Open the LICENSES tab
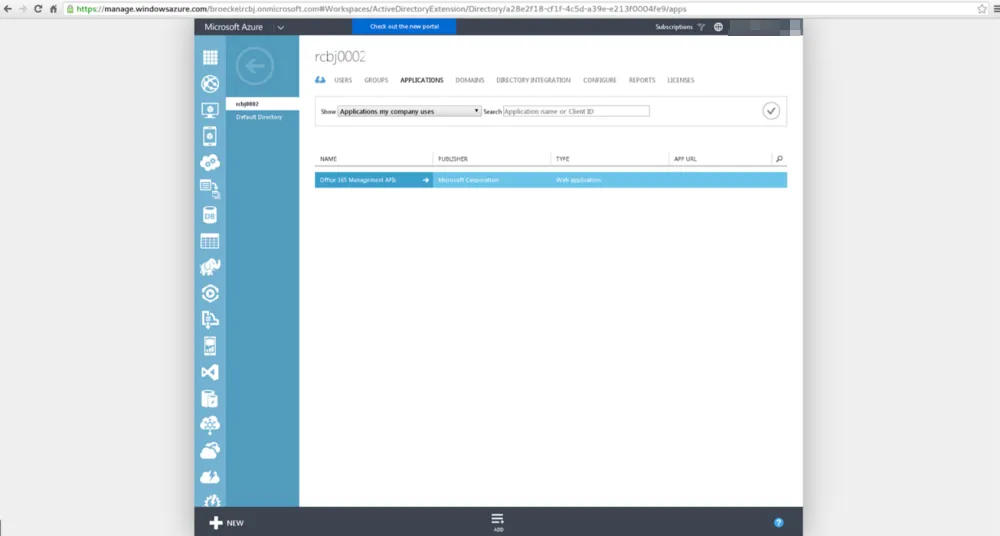Image resolution: width=1000 pixels, height=536 pixels. tap(680, 80)
